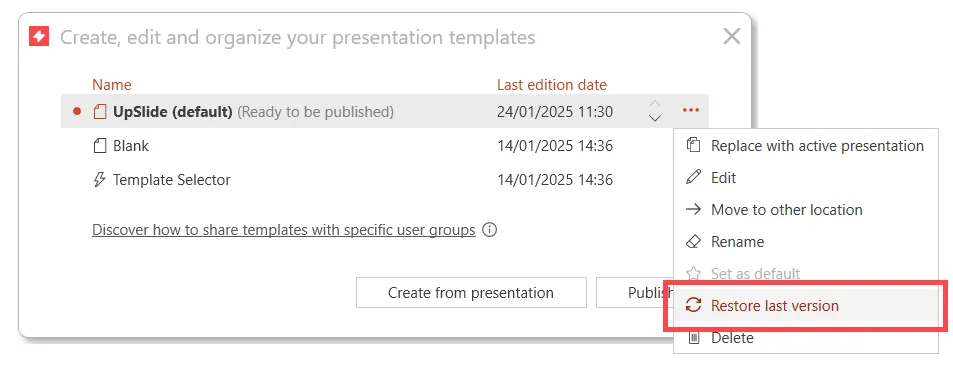The width and height of the screenshot is (953, 367).
Task: Sort by the Last edition date header
Action: (552, 84)
